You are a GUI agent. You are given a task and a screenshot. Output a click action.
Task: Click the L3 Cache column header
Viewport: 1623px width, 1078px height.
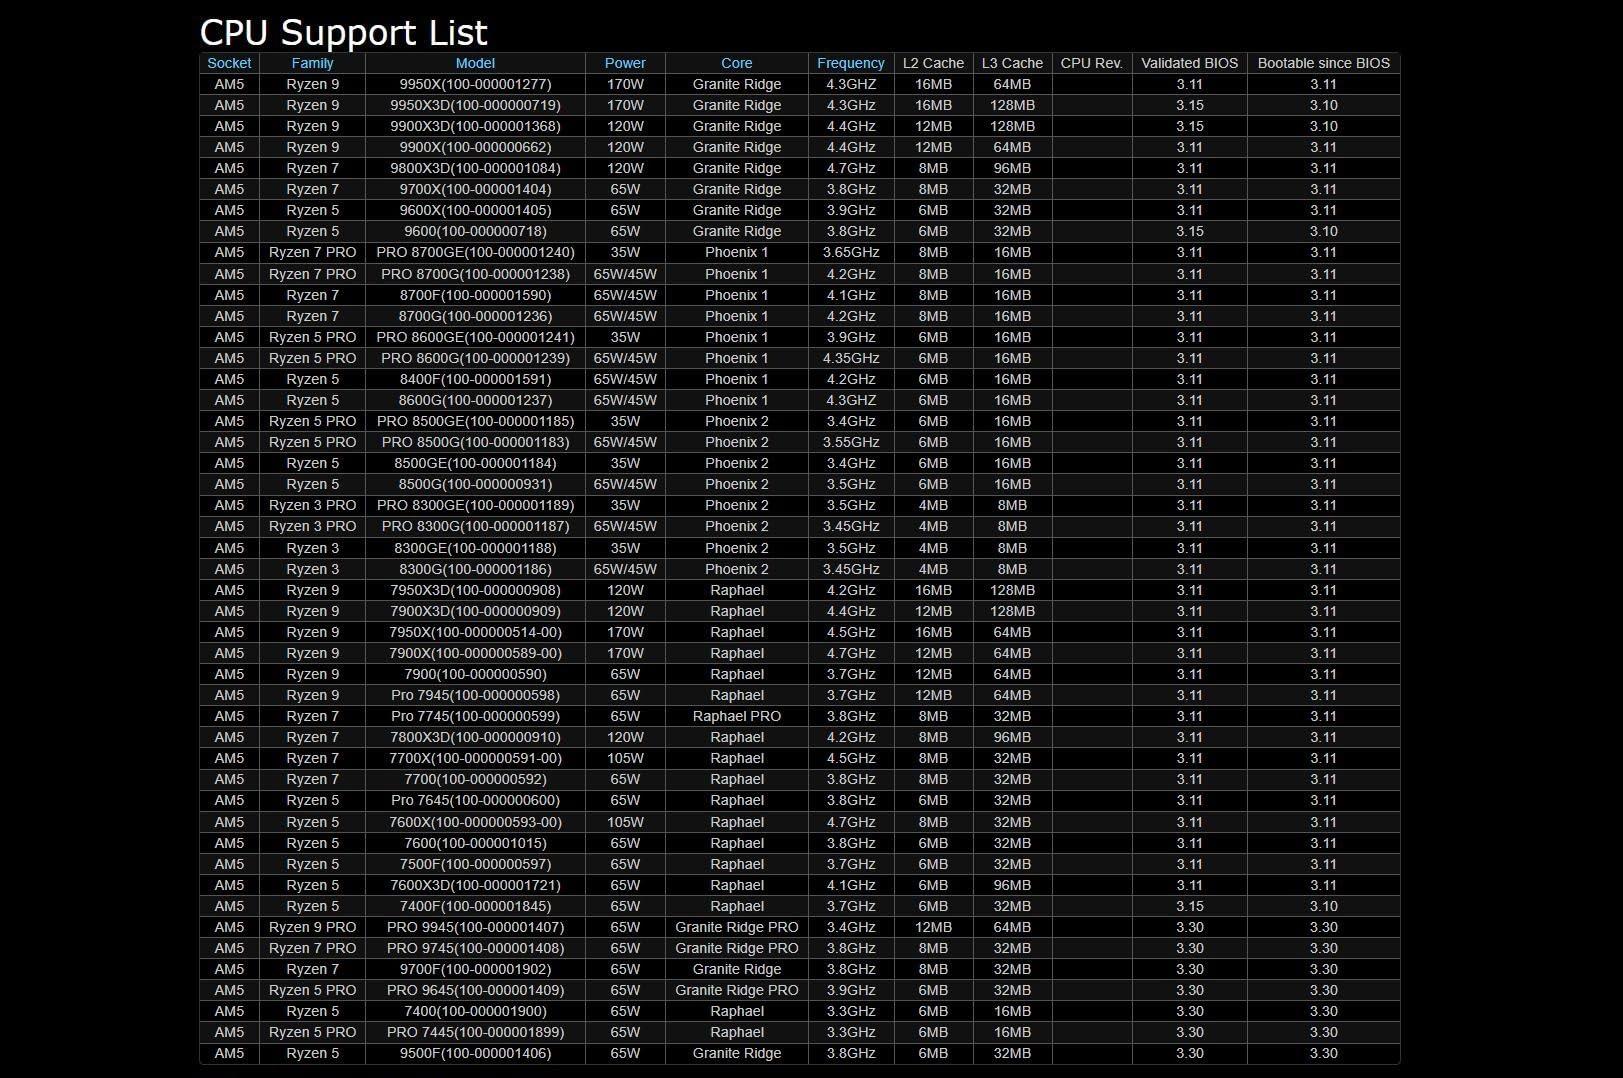point(1012,63)
